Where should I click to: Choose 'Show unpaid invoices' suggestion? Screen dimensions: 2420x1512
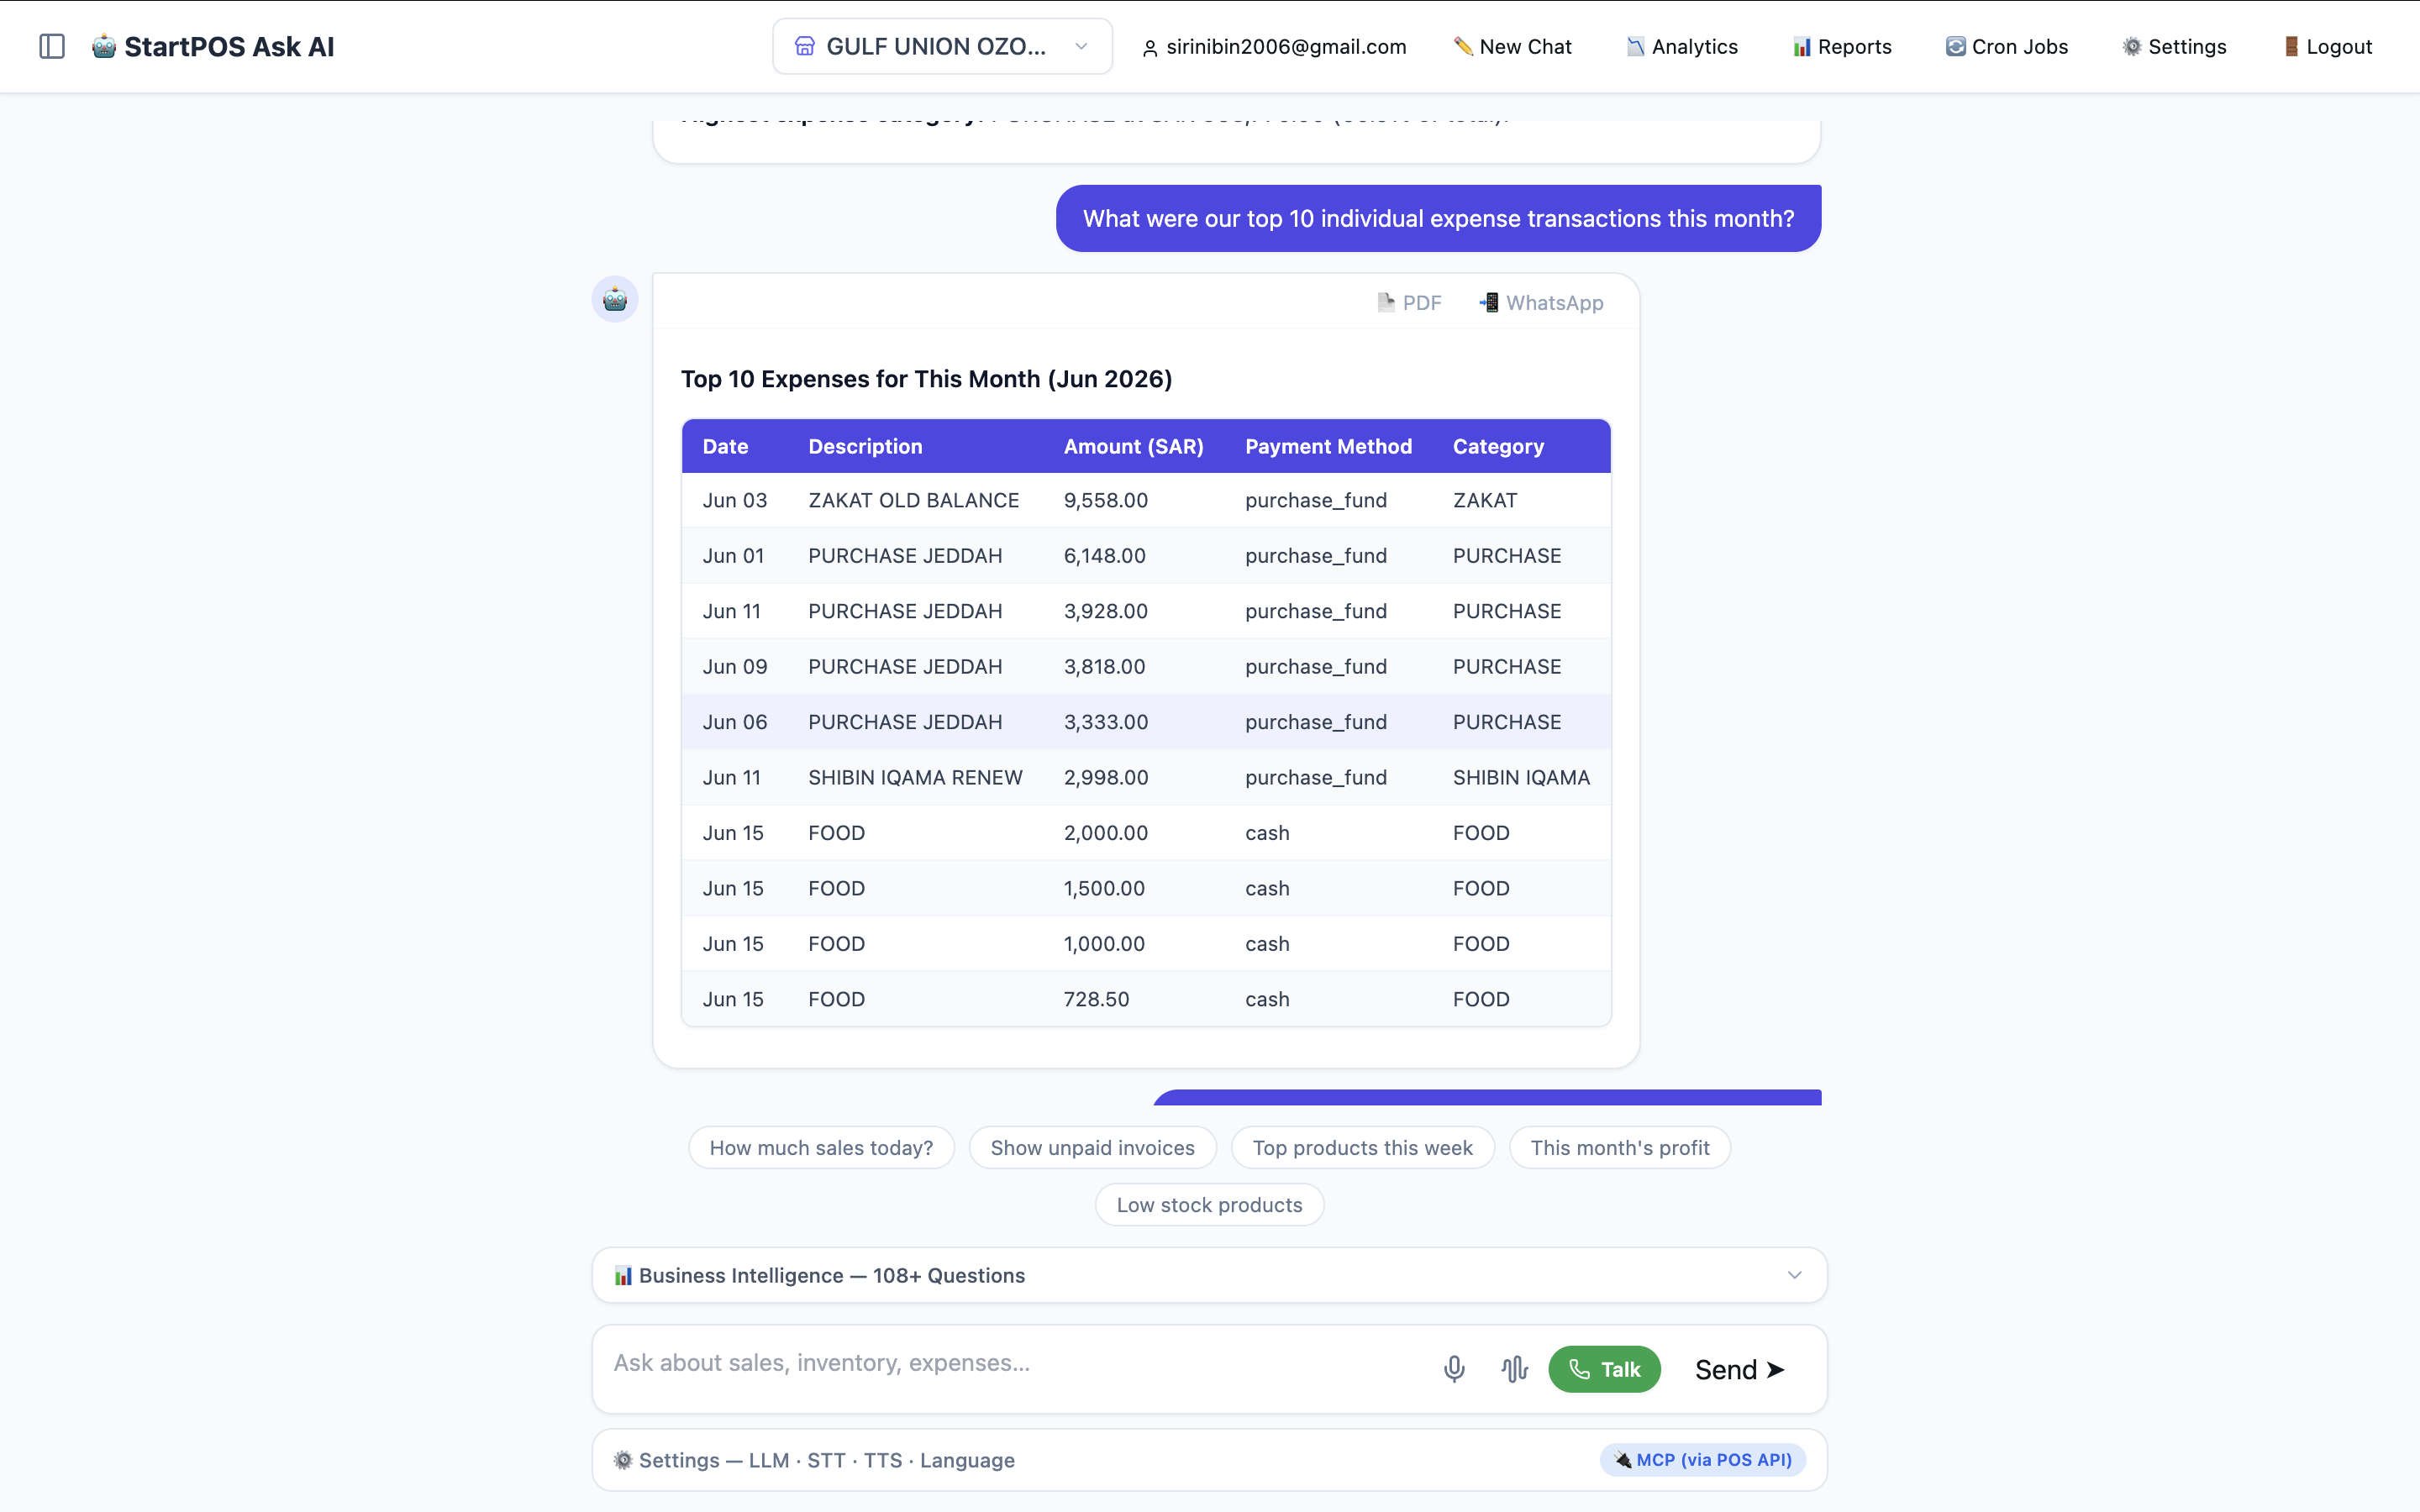point(1092,1148)
